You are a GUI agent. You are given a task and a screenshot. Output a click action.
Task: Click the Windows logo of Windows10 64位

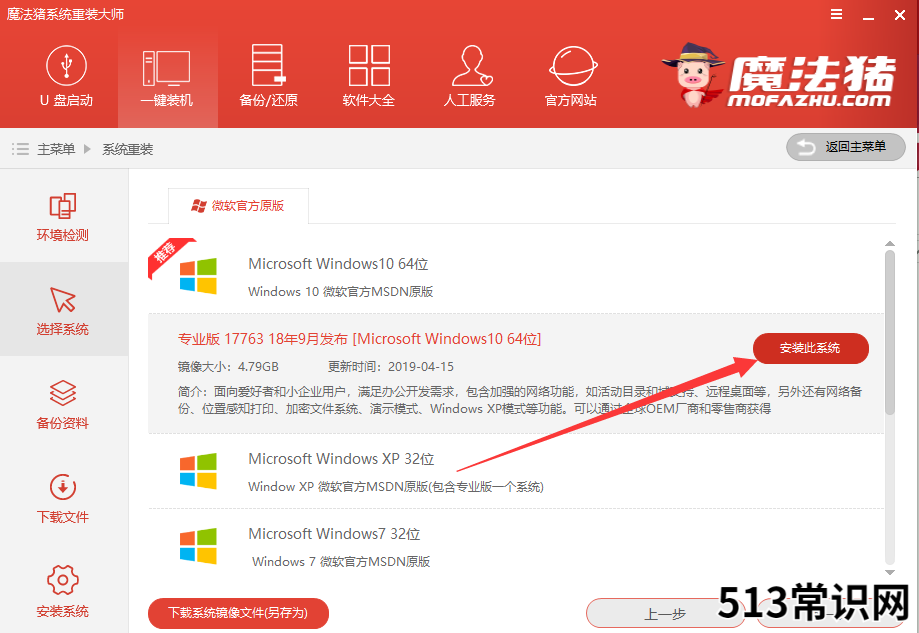(x=198, y=275)
